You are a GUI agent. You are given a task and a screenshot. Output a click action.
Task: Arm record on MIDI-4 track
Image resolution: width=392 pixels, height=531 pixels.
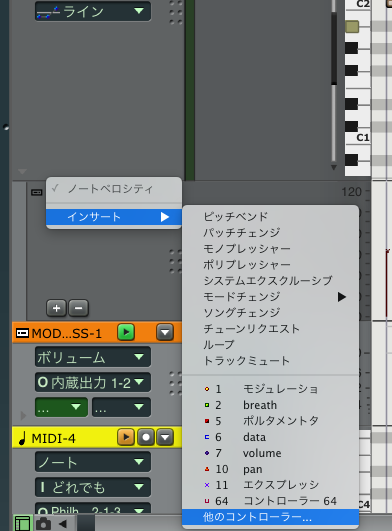[146, 437]
